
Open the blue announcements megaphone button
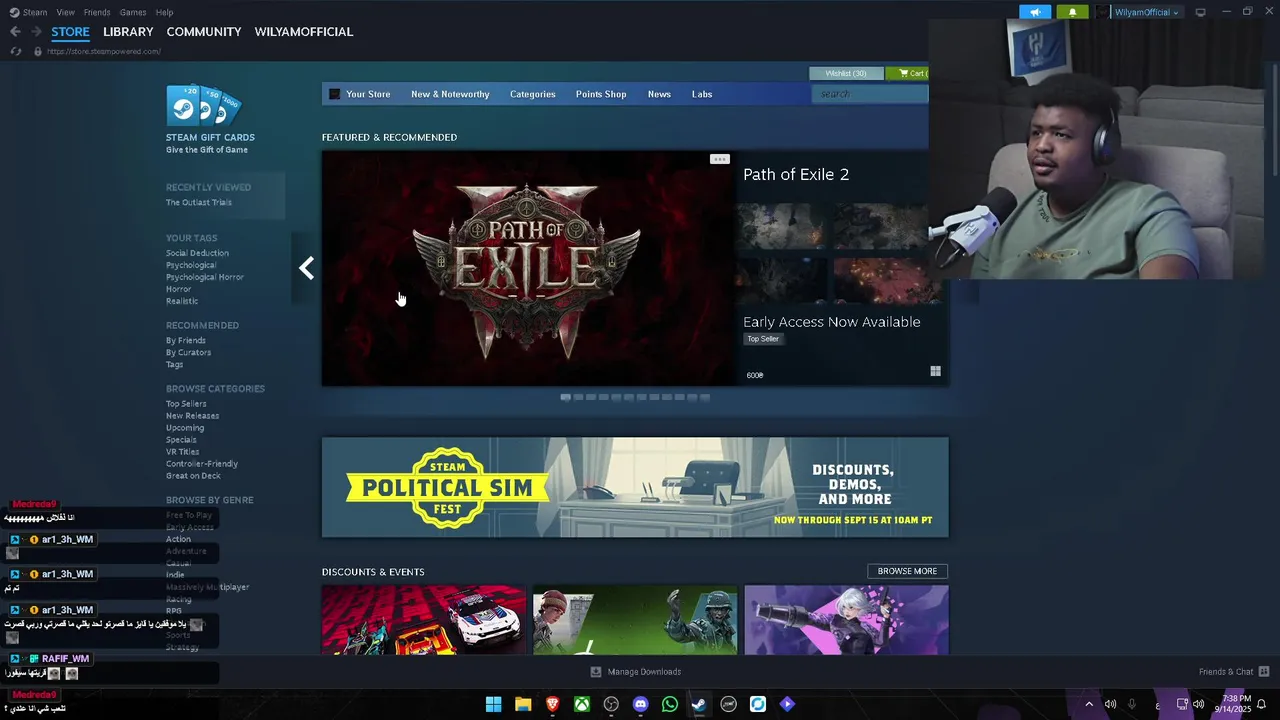tap(1036, 12)
